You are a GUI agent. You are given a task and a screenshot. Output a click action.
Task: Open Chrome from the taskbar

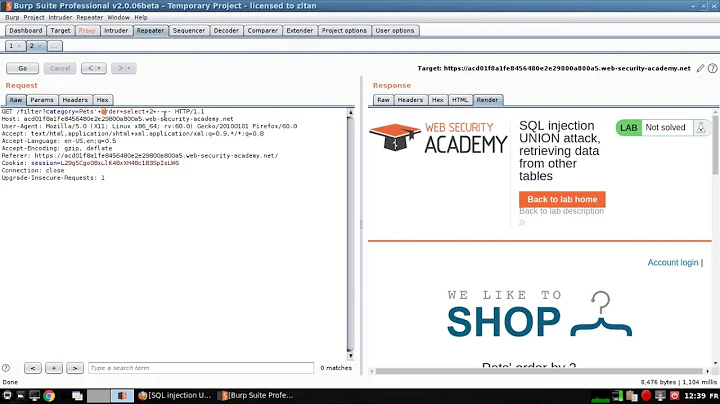click(49, 396)
